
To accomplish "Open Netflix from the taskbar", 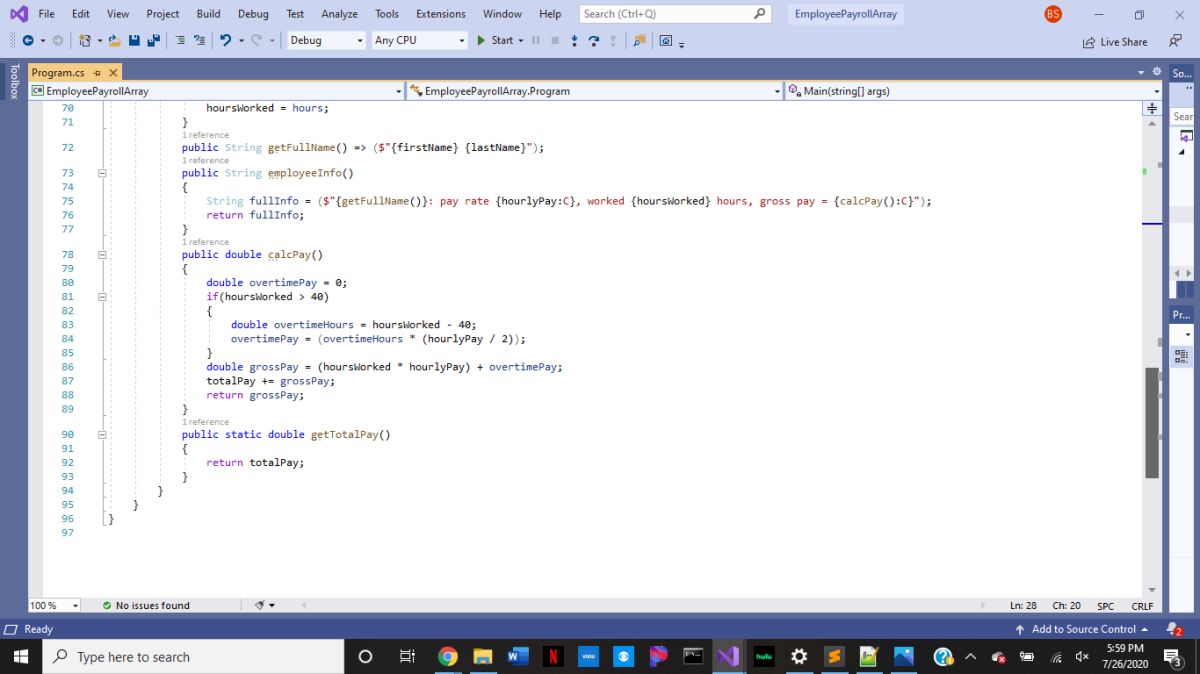I will pos(553,657).
